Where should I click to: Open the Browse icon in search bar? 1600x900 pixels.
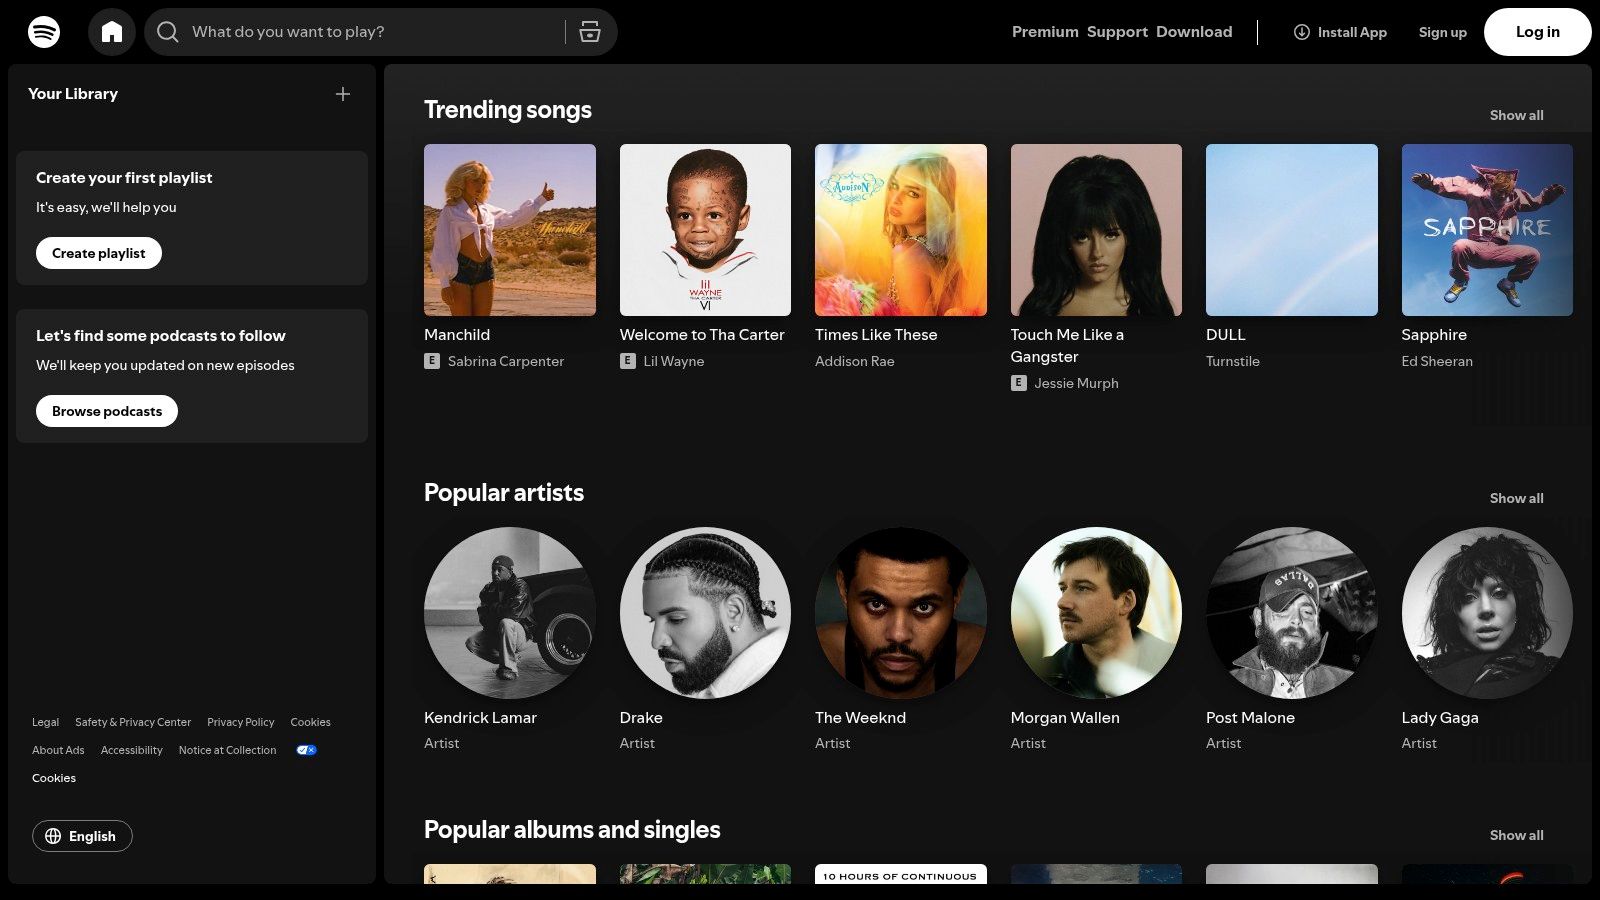pos(590,32)
